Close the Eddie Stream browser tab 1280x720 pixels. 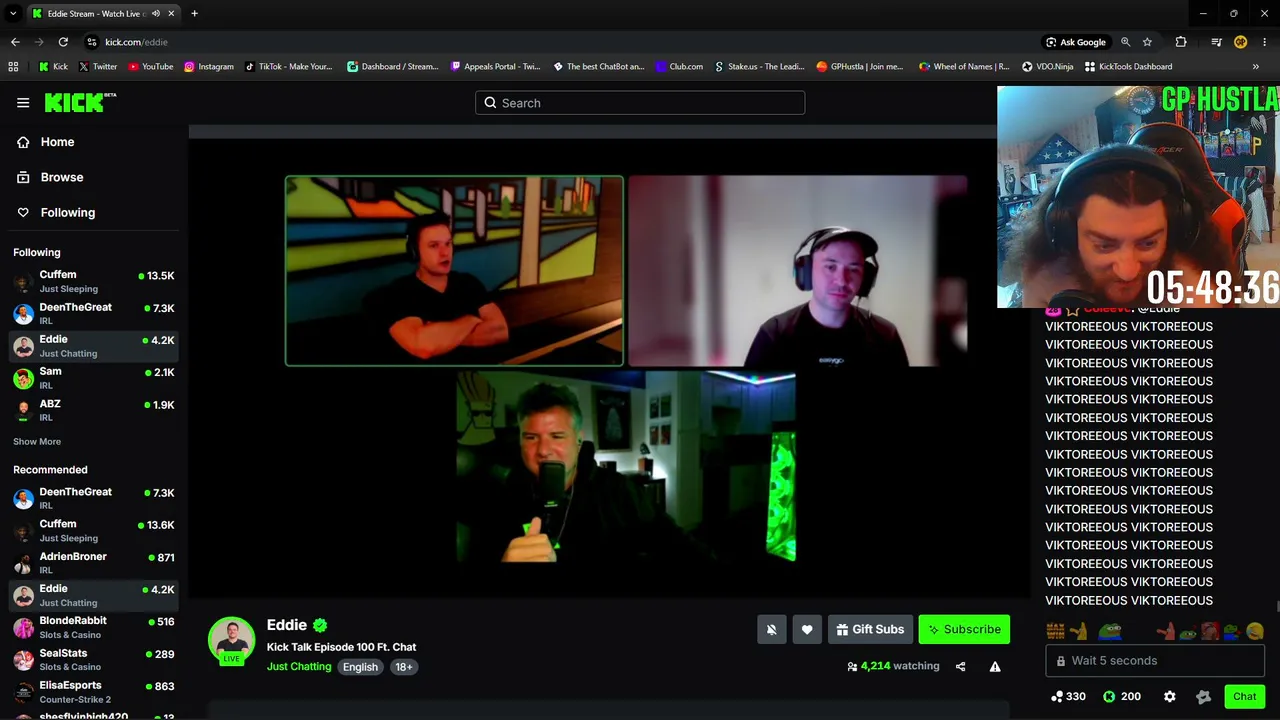171,14
